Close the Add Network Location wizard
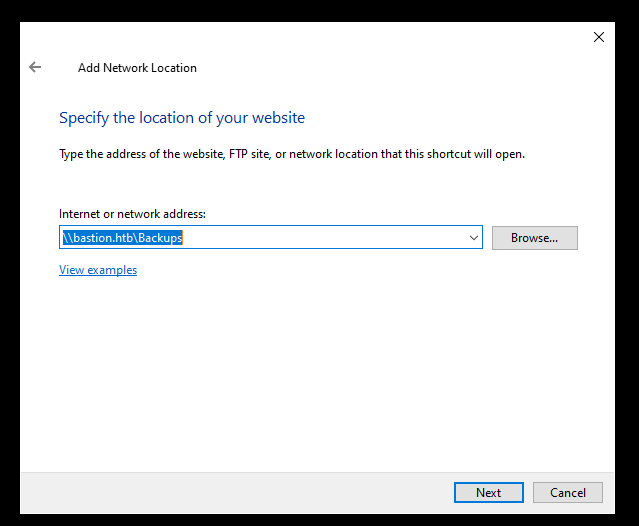This screenshot has width=639, height=526. coord(598,37)
